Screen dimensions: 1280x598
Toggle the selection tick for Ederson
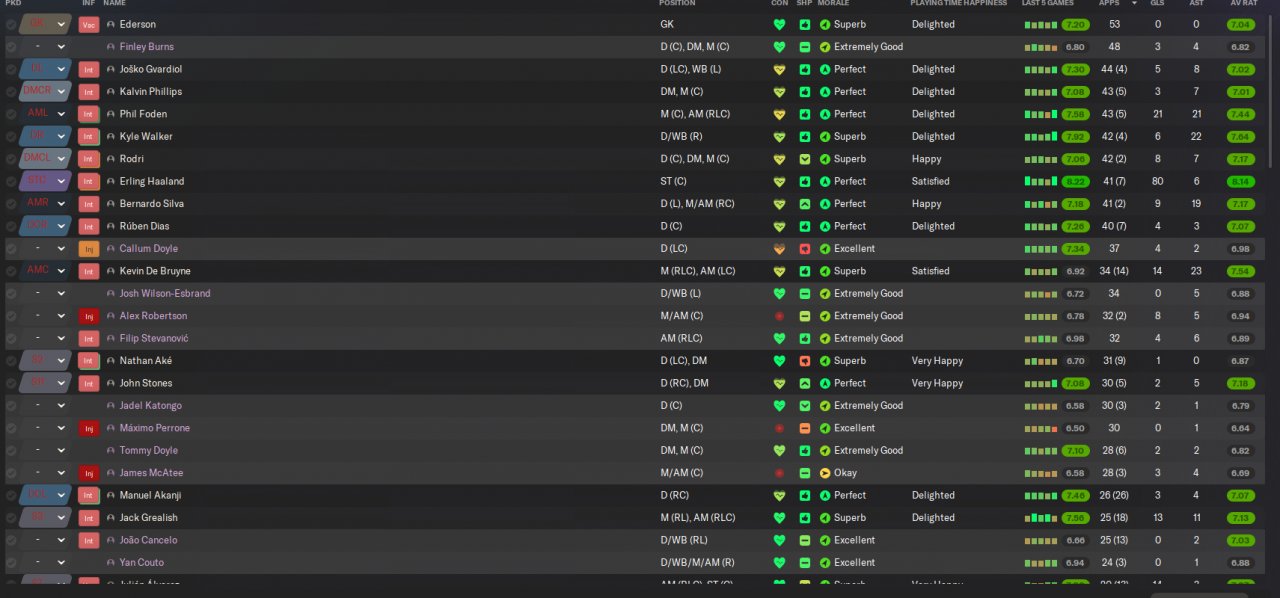(x=11, y=24)
